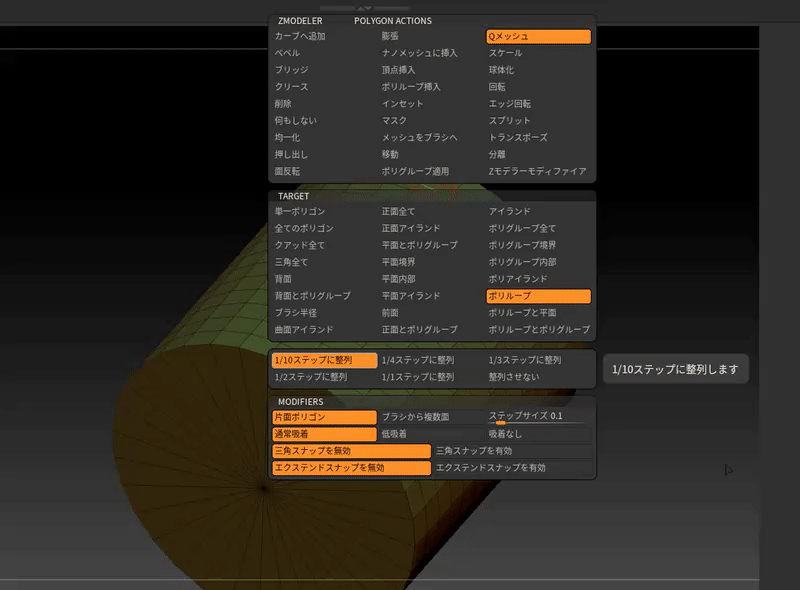
Task: Choose the インセット action
Action: coord(403,104)
